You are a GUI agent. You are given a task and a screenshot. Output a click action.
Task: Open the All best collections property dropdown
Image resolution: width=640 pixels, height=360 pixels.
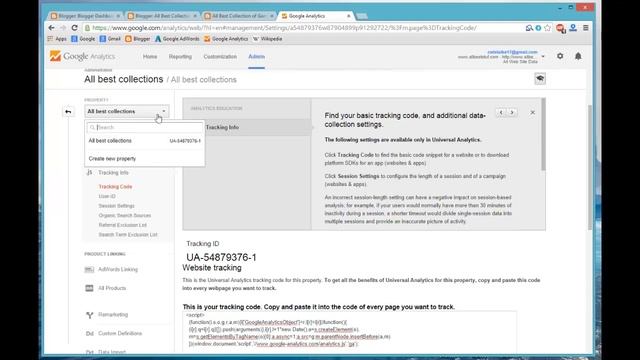point(127,111)
